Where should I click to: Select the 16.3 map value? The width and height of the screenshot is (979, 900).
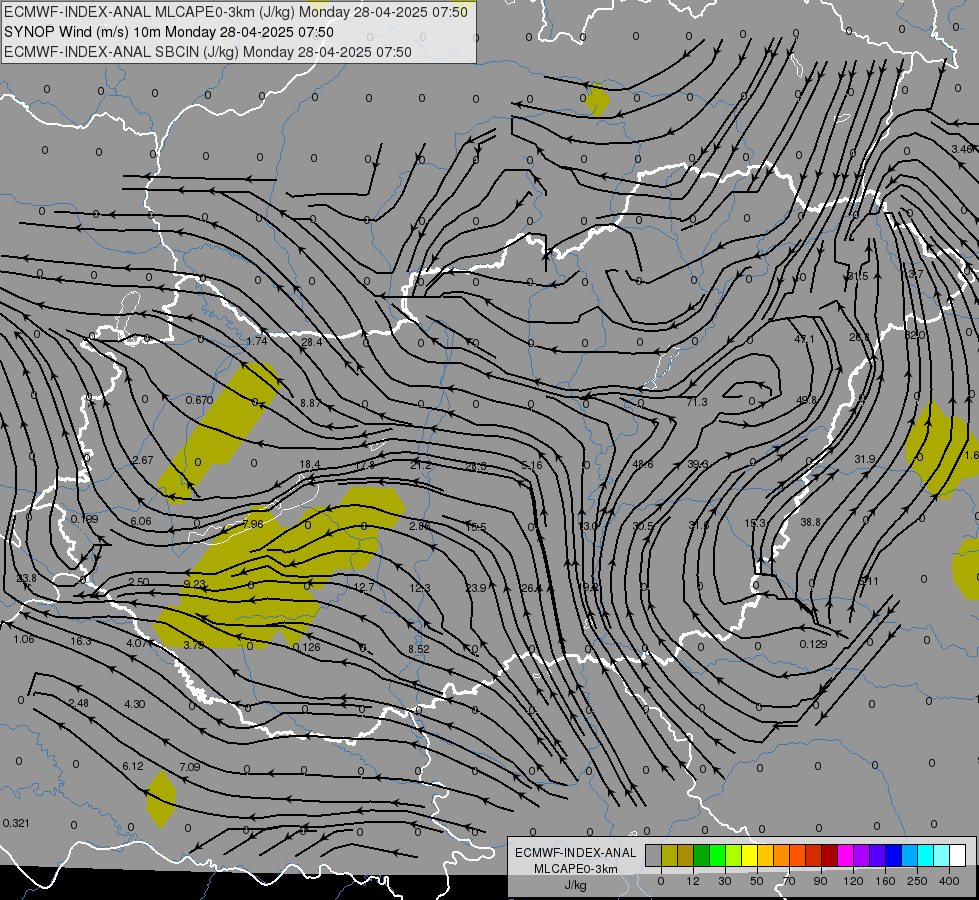81,641
